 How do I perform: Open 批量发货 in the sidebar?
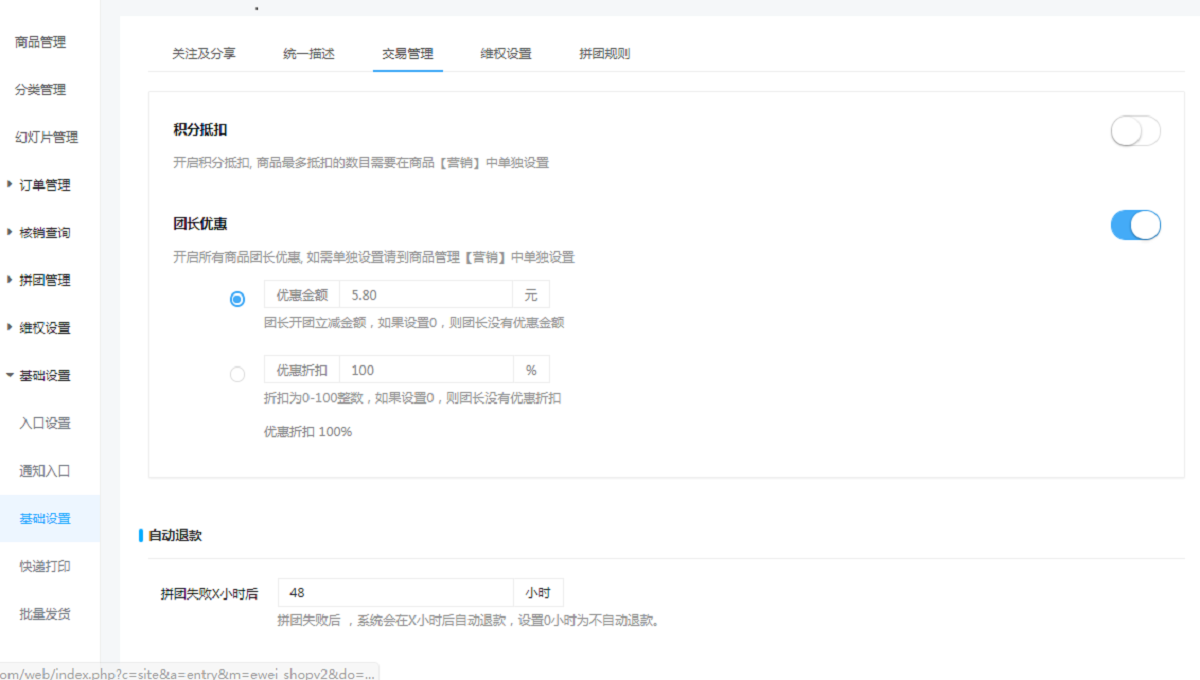pos(45,614)
